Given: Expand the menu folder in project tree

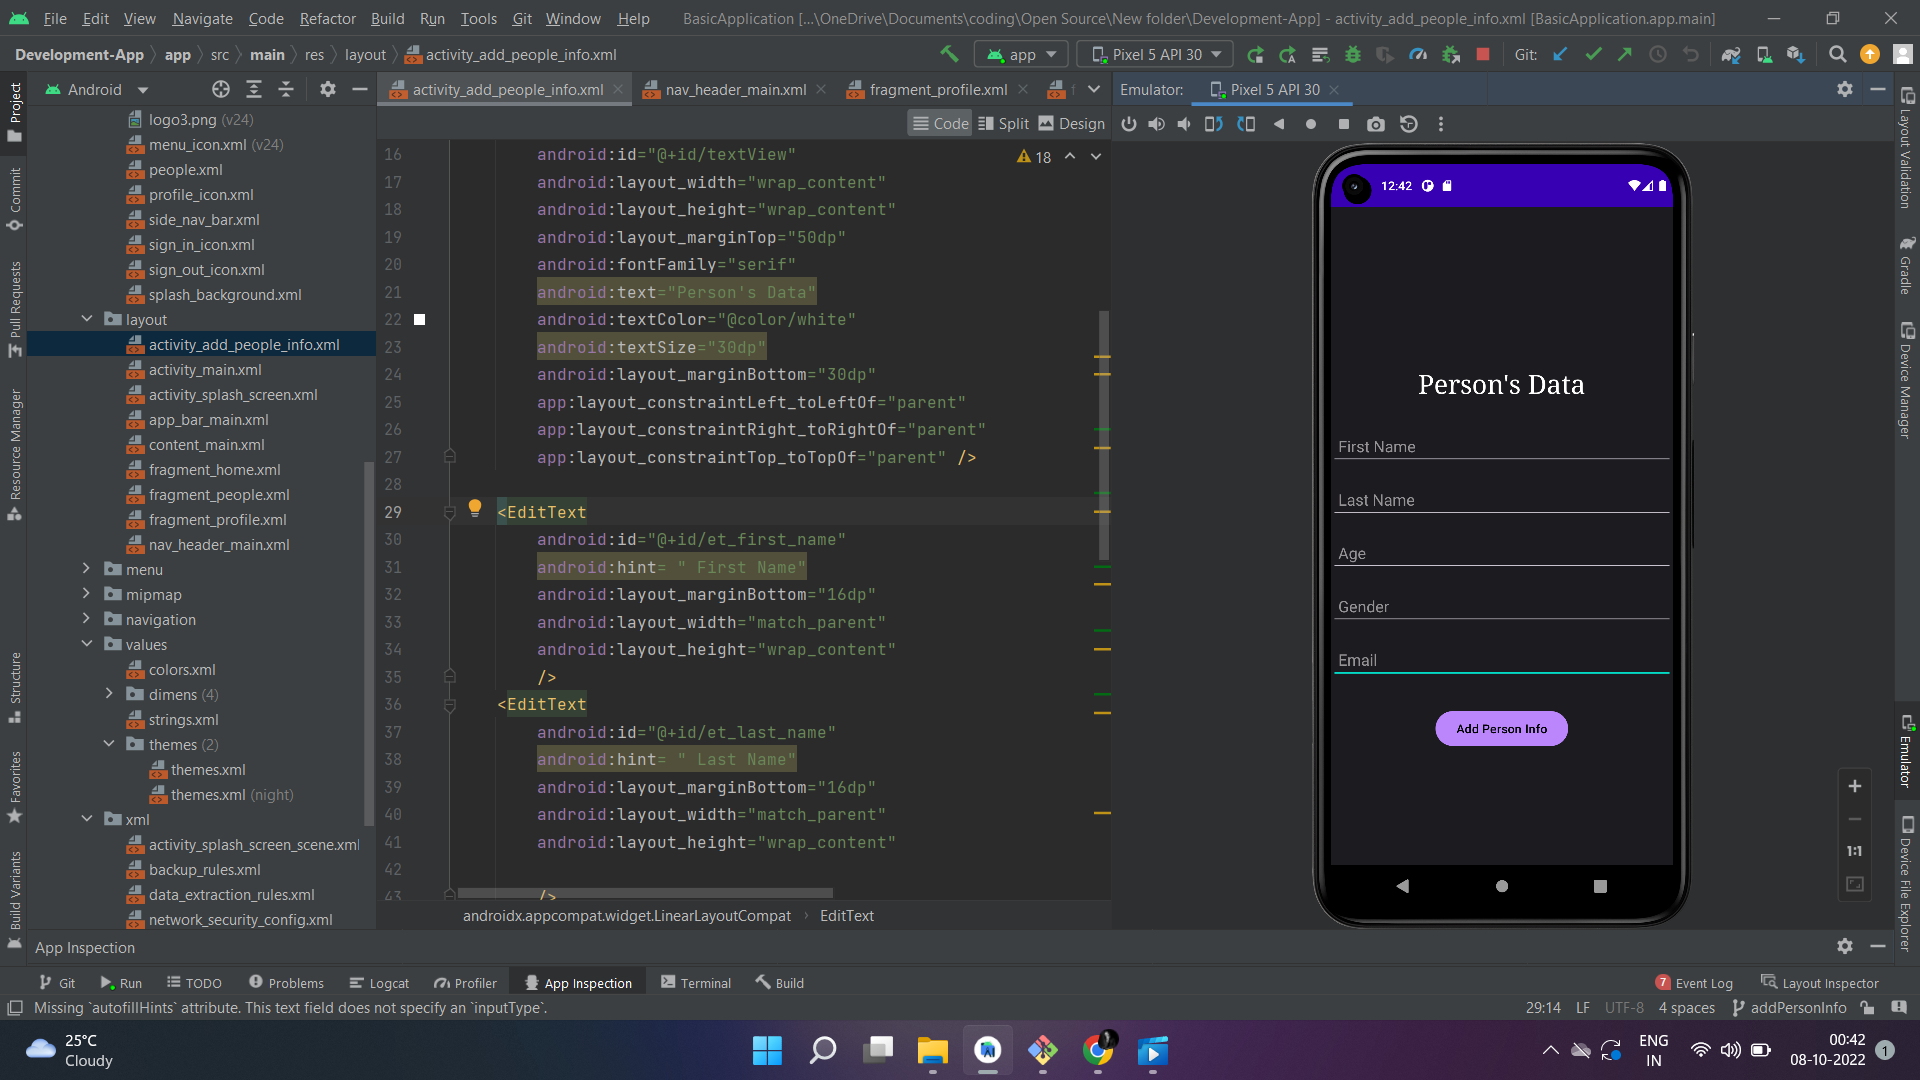Looking at the screenshot, I should (x=87, y=569).
